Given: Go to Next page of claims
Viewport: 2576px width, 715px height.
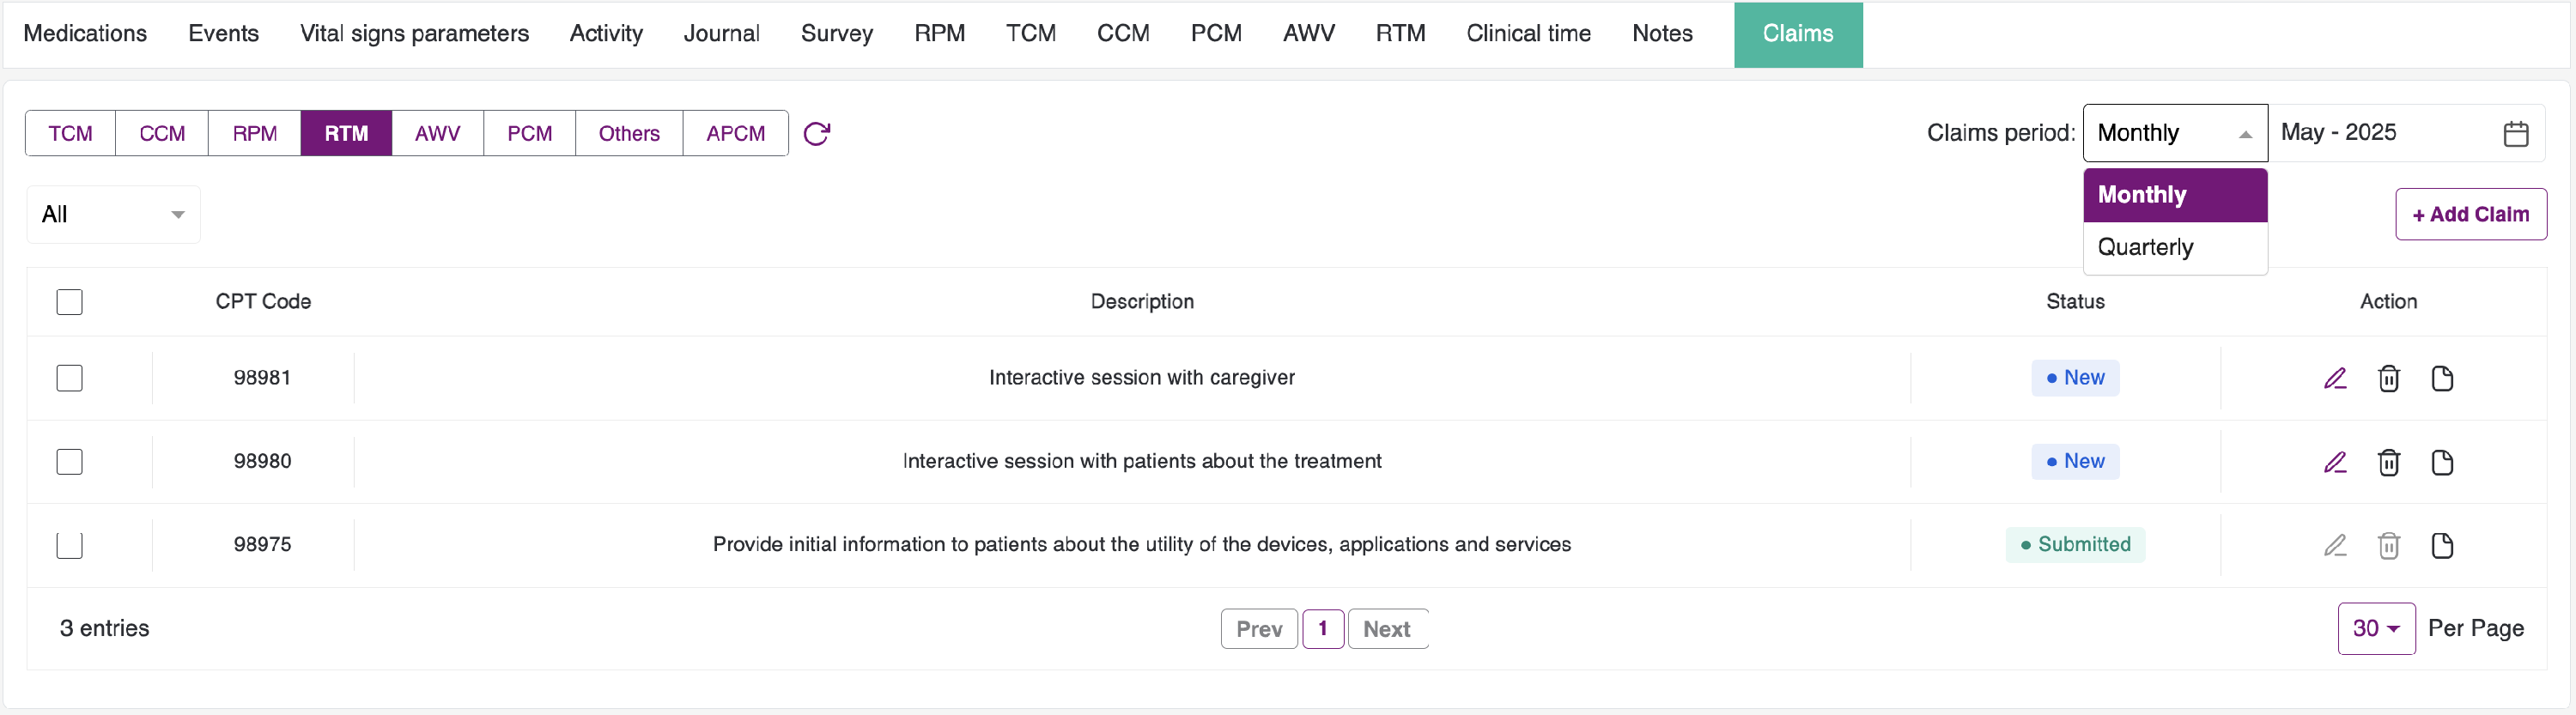Looking at the screenshot, I should click(x=1386, y=629).
